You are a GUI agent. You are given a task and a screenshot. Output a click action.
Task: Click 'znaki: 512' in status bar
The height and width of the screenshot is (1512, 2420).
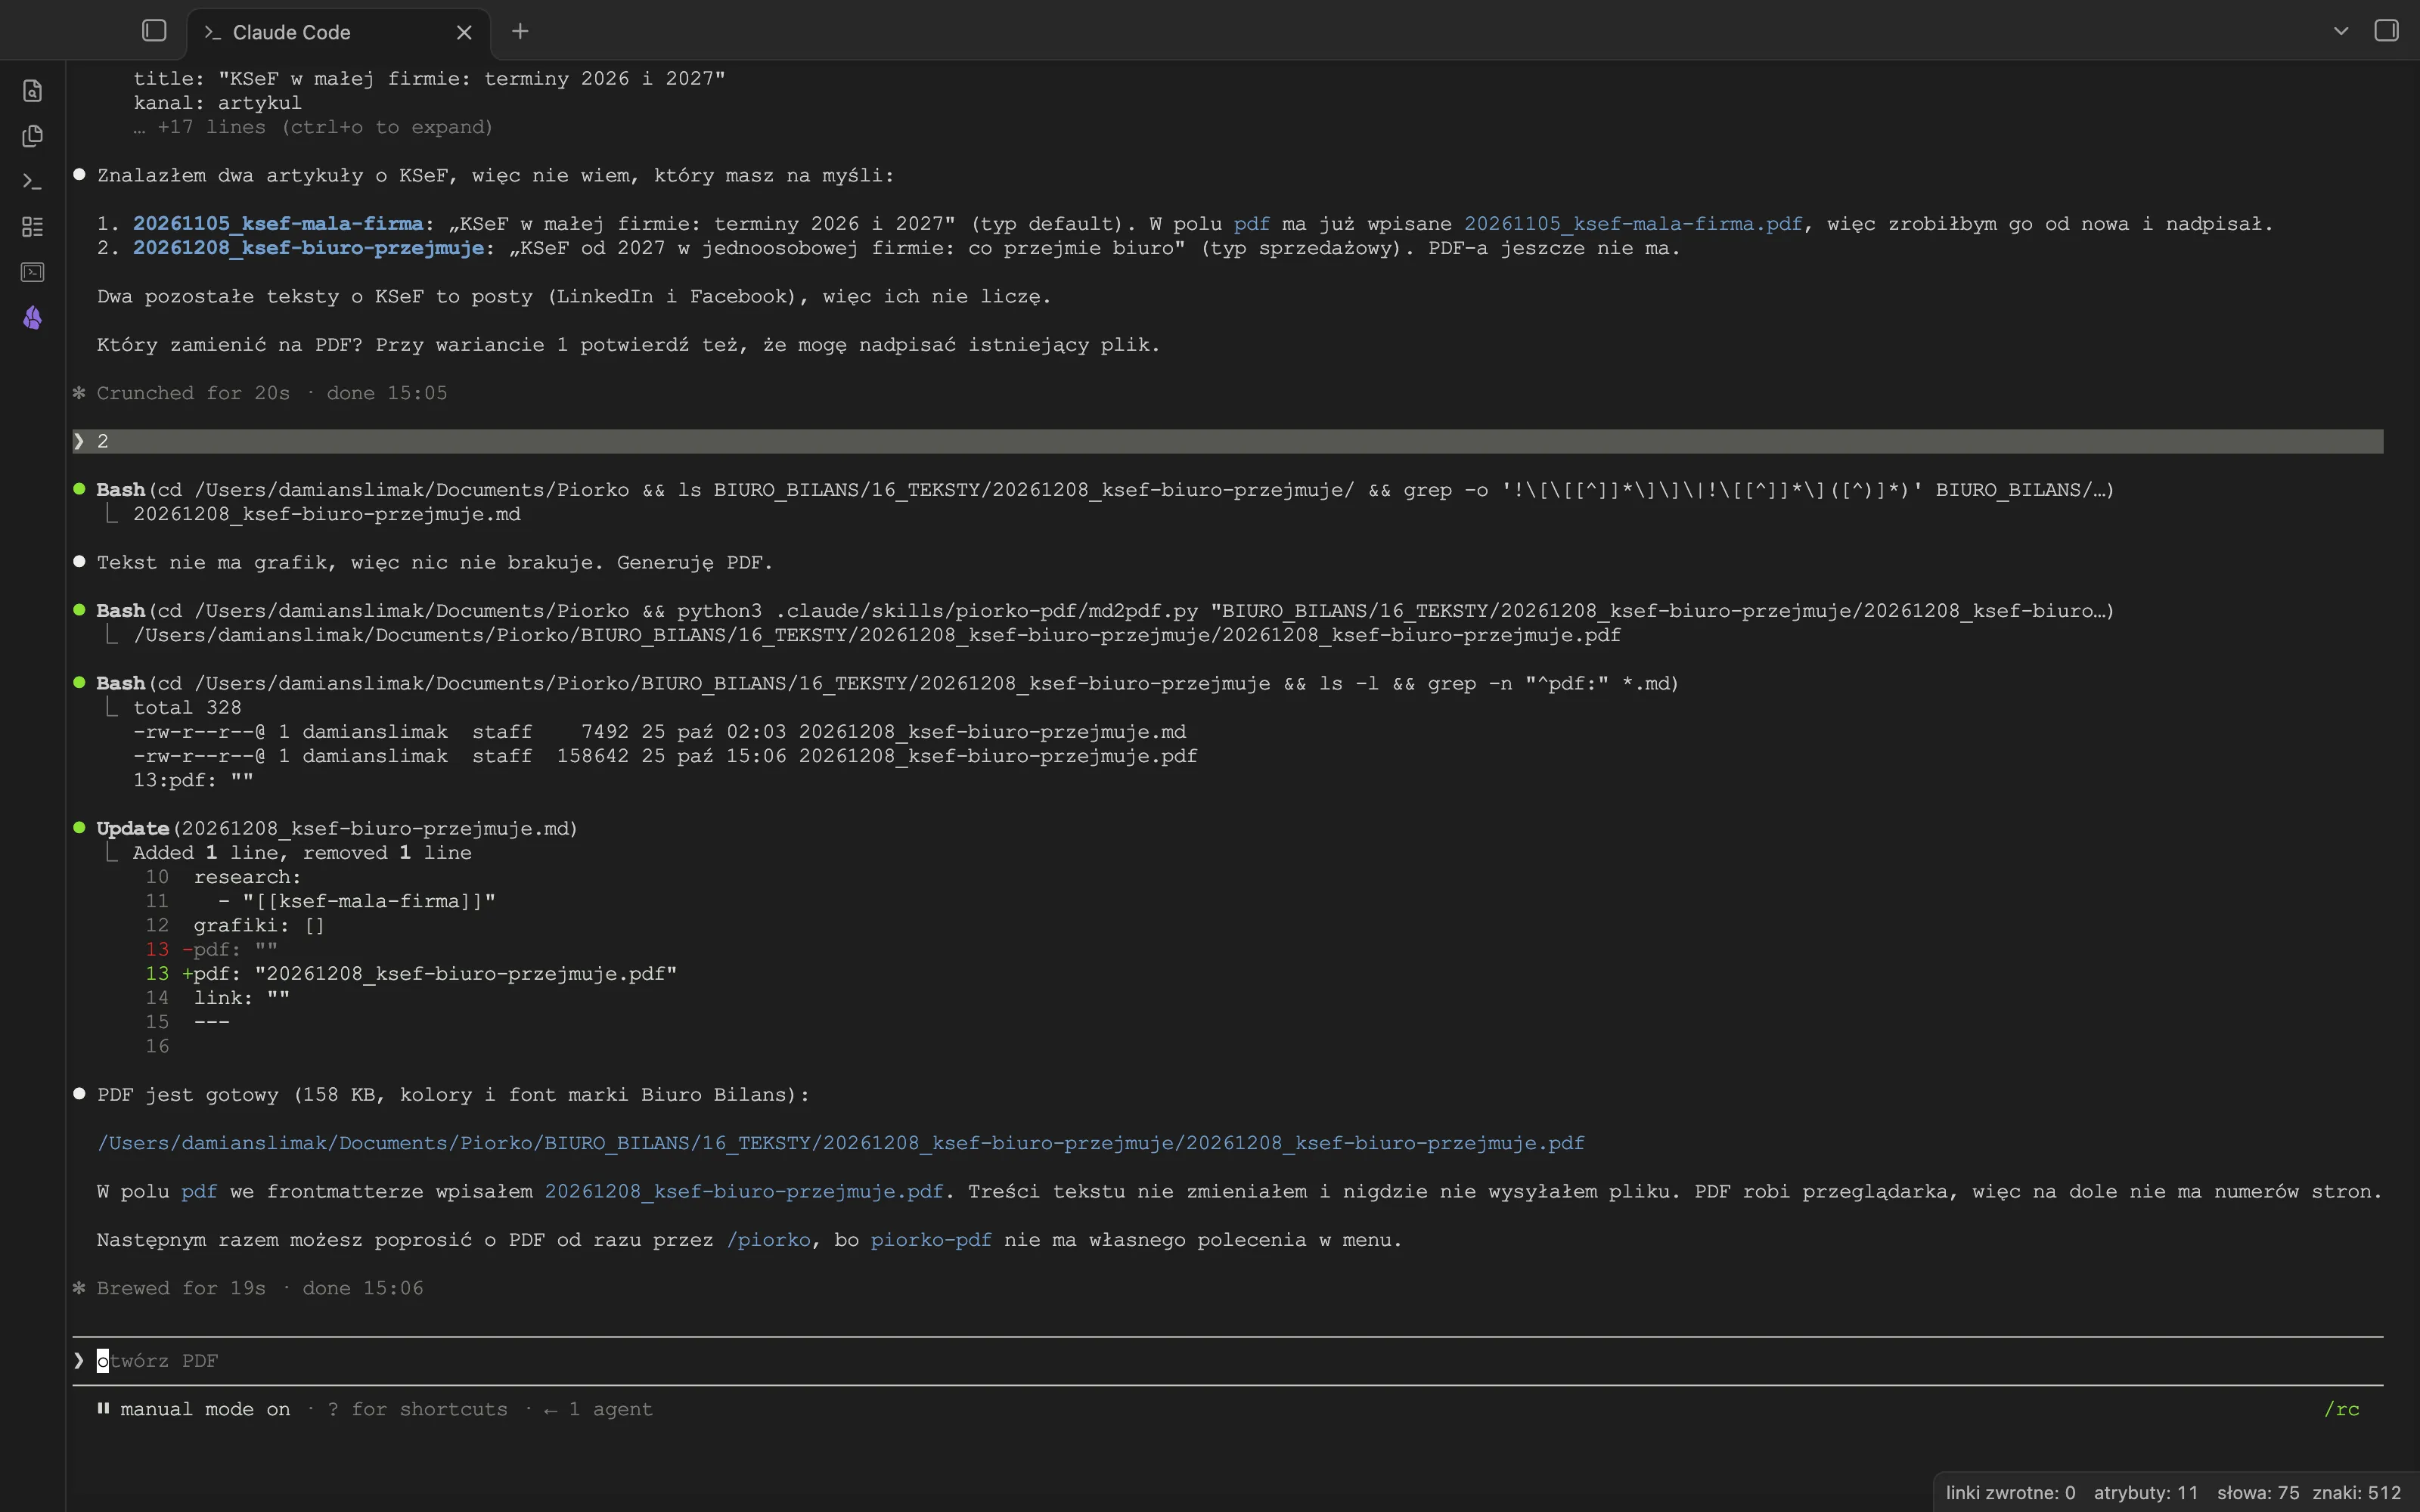(x=2356, y=1492)
